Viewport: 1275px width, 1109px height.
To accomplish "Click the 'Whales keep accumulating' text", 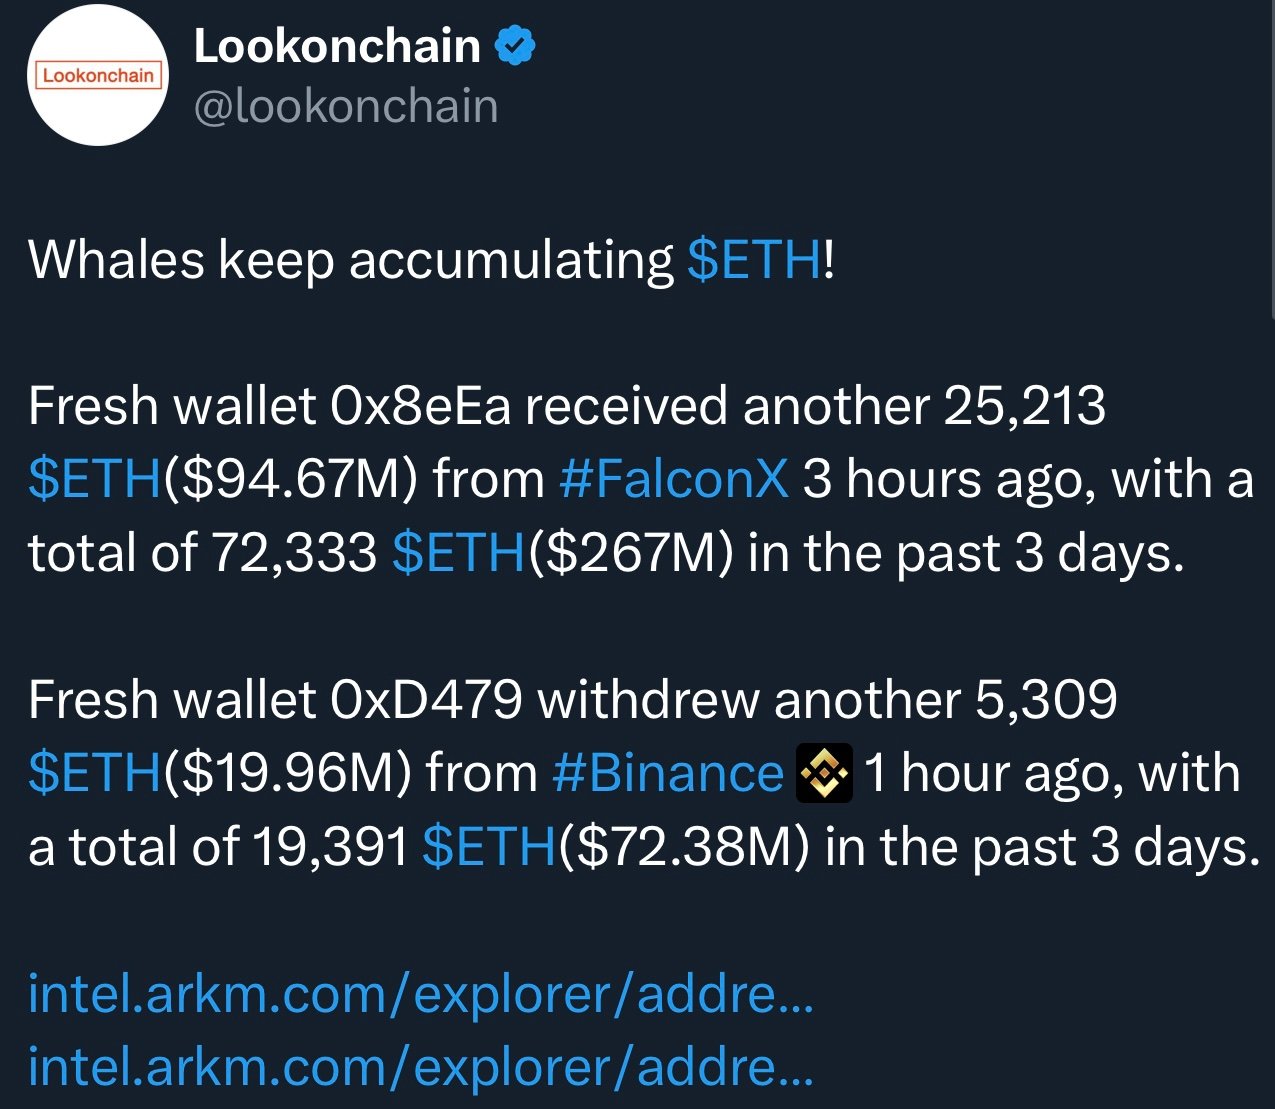I will 350,260.
